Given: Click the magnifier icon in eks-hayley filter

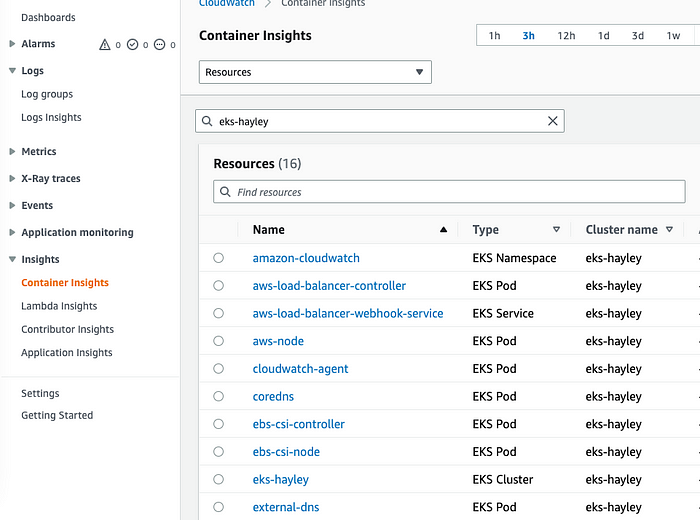Looking at the screenshot, I should 207,121.
